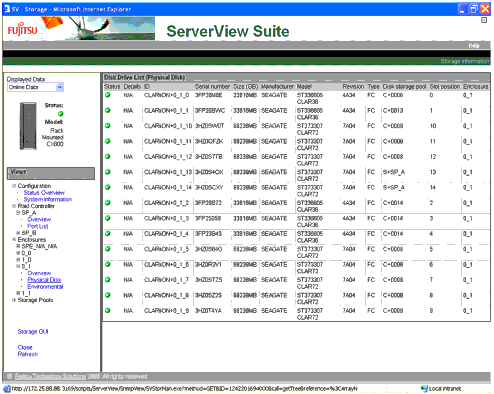Click the status icon of disk CLARiiON+0_1_14

pyautogui.click(x=107, y=187)
